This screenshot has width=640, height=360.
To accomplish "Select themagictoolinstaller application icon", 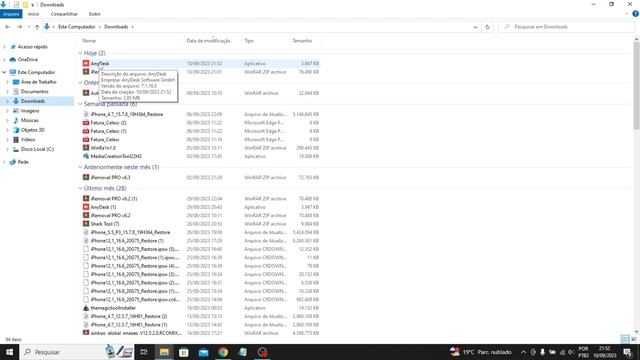I will (86, 308).
